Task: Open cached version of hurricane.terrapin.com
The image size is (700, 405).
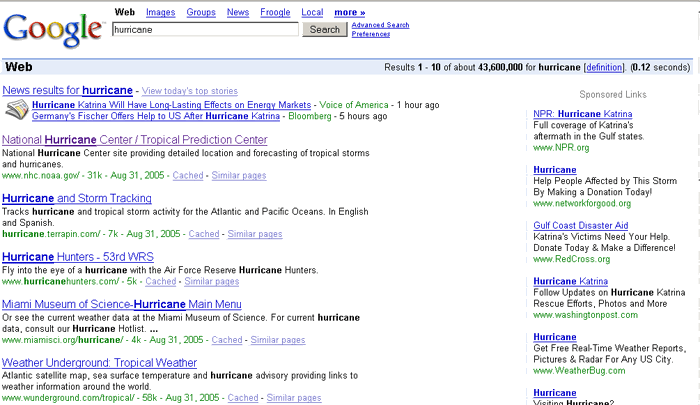Action: [x=204, y=234]
